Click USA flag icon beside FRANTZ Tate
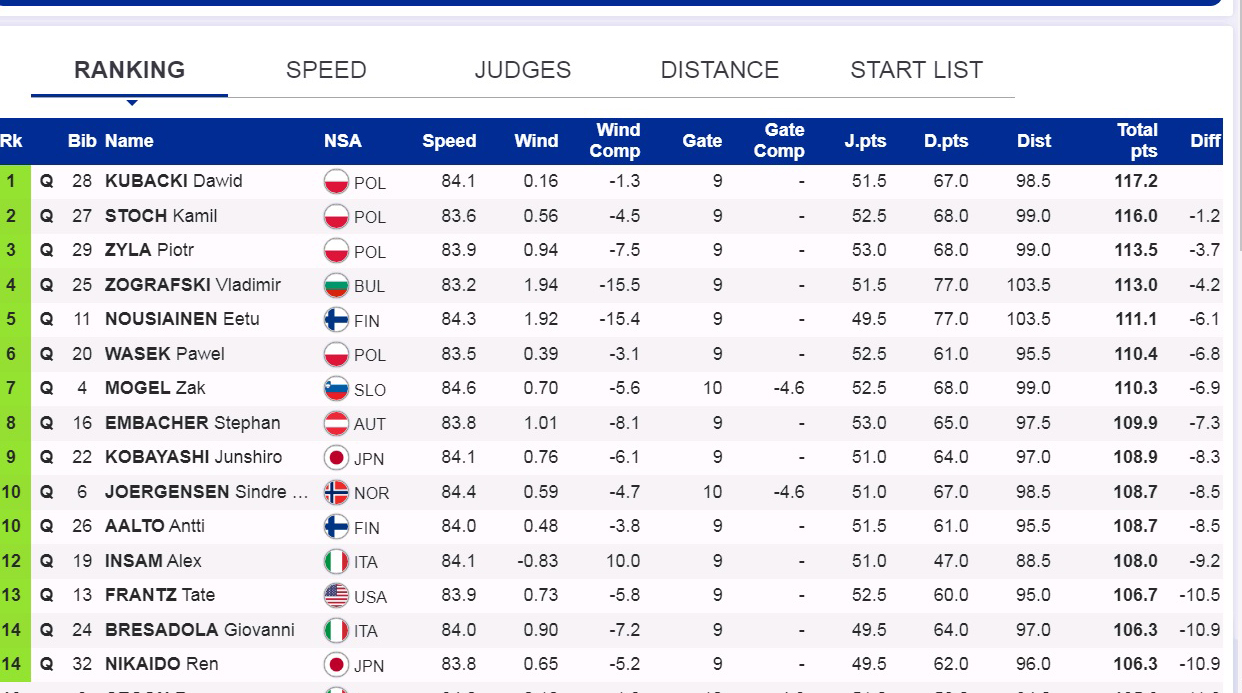The width and height of the screenshot is (1242, 693). tap(336, 596)
